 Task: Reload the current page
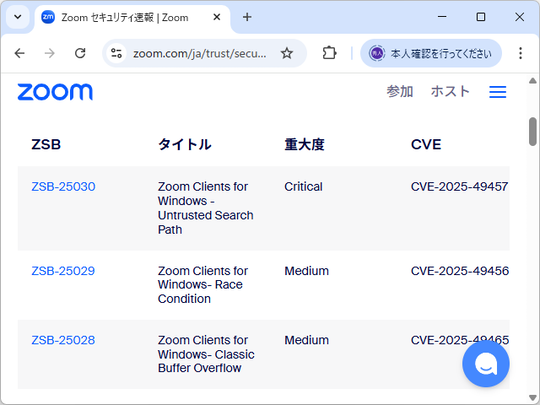[x=80, y=53]
